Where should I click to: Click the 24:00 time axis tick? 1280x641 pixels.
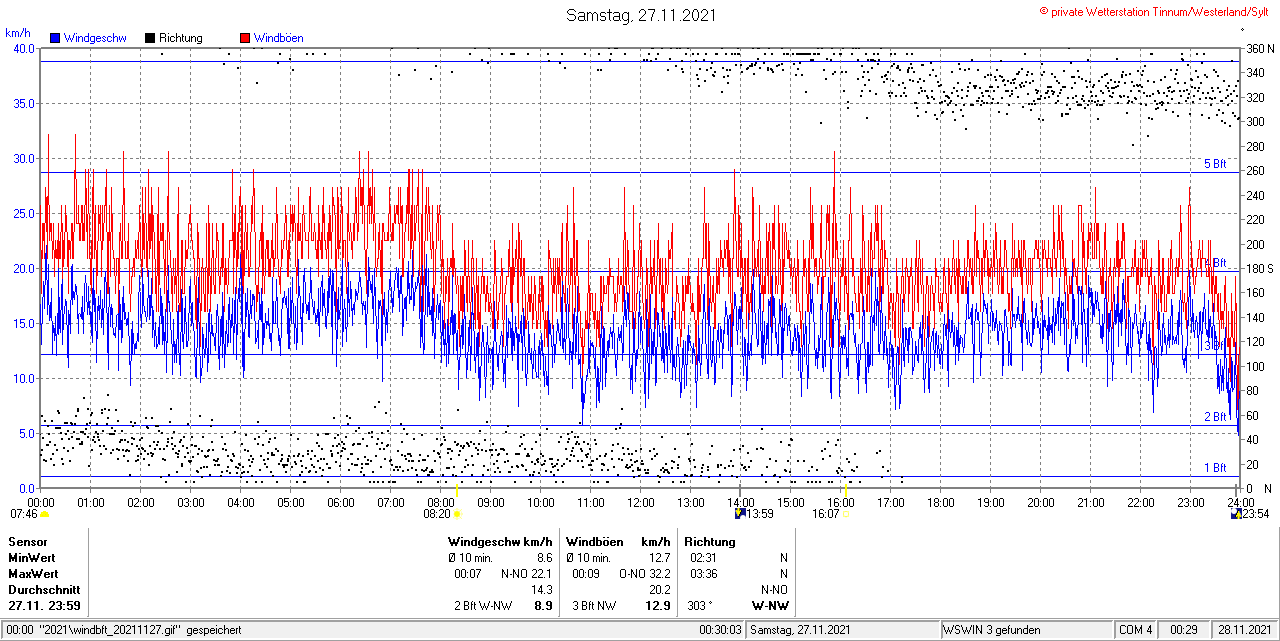1241,502
